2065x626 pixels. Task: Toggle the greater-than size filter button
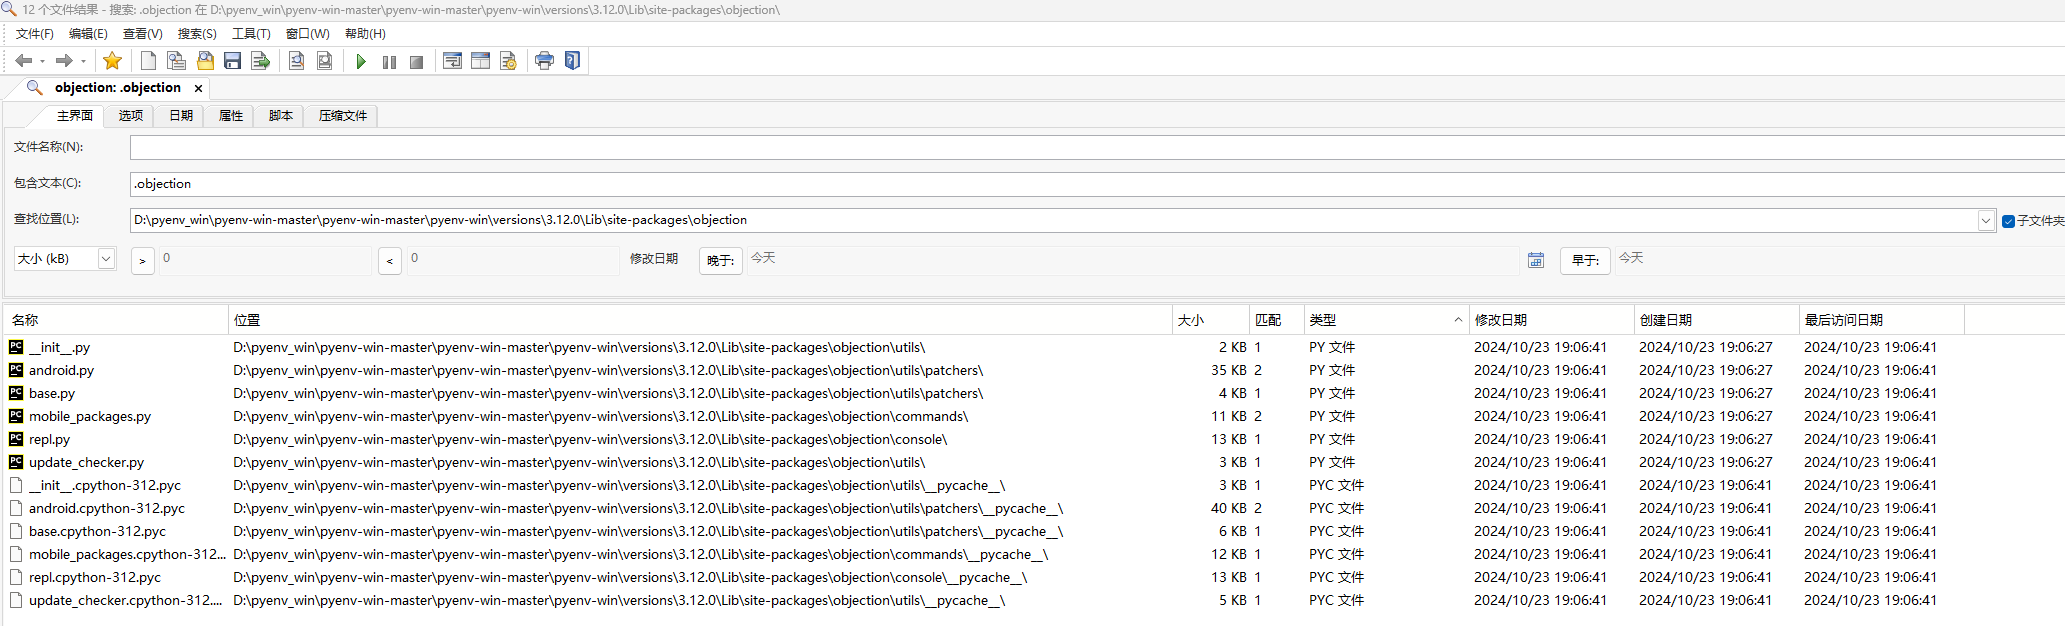pos(142,260)
